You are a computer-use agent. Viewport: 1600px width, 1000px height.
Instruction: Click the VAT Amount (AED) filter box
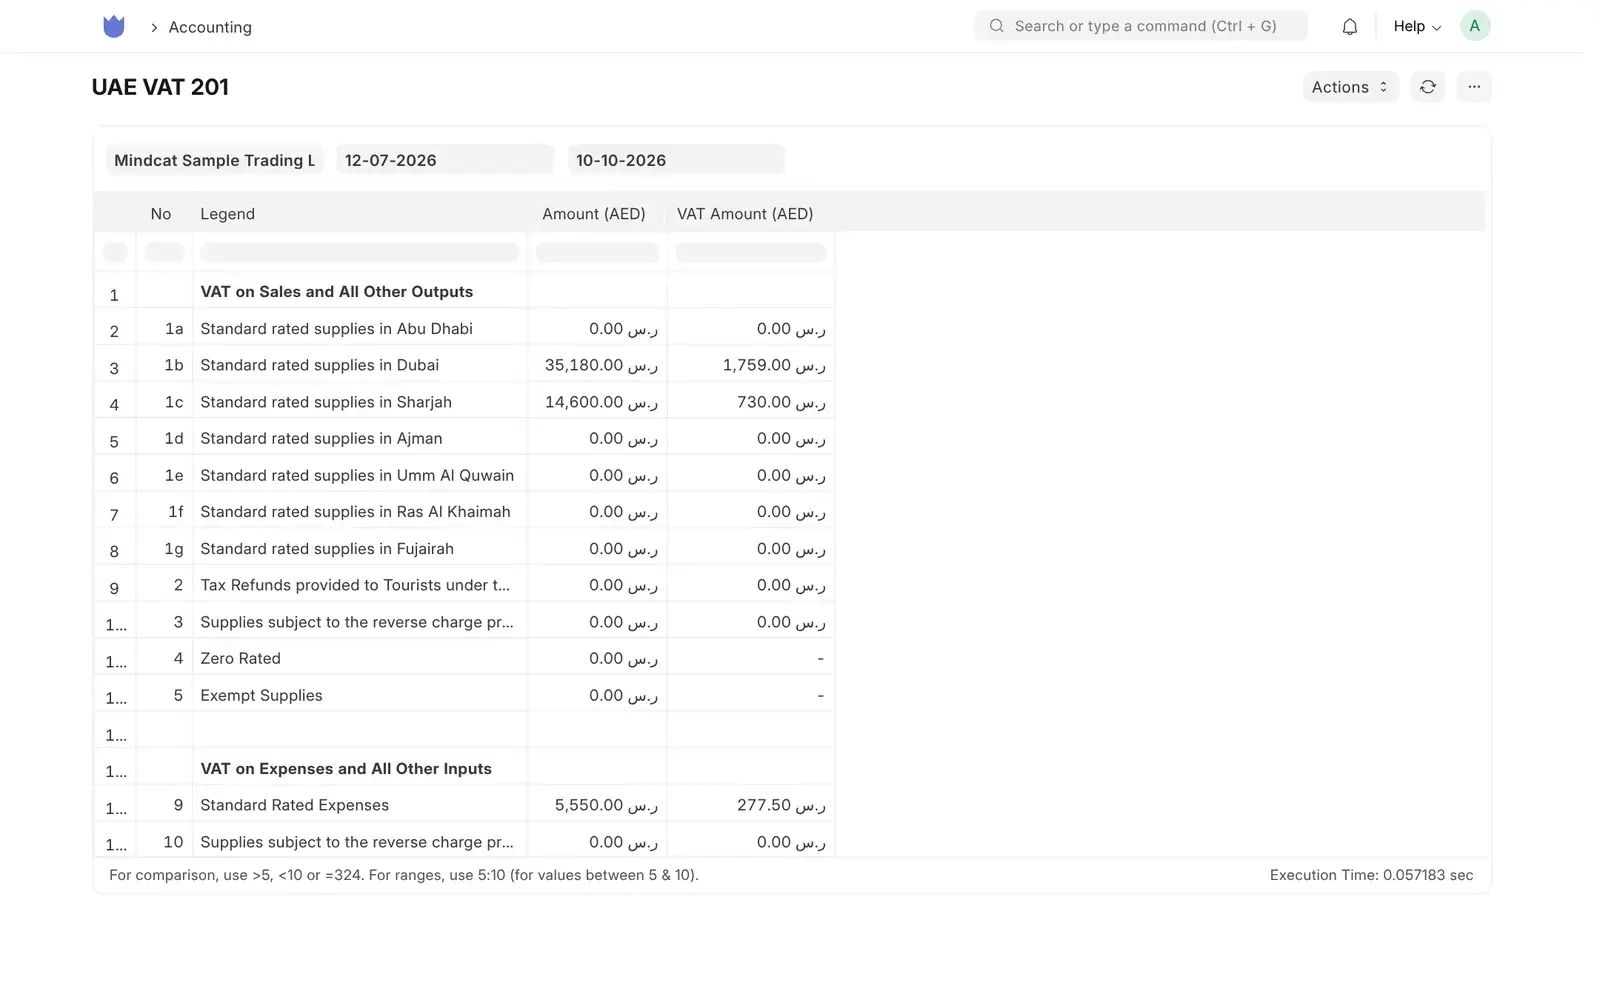click(x=751, y=252)
